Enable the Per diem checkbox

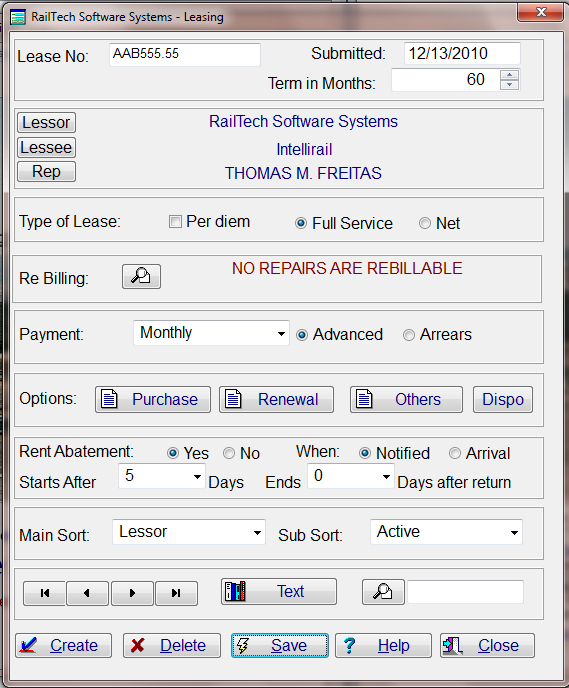click(x=175, y=222)
